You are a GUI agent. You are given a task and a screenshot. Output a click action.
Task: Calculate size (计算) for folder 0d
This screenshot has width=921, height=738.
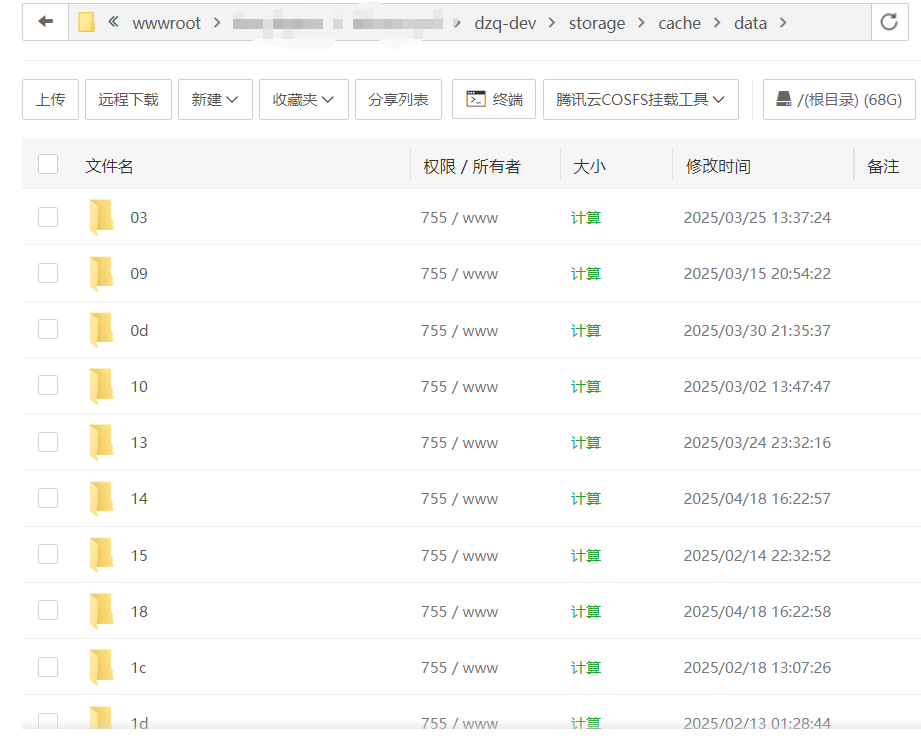click(x=586, y=330)
